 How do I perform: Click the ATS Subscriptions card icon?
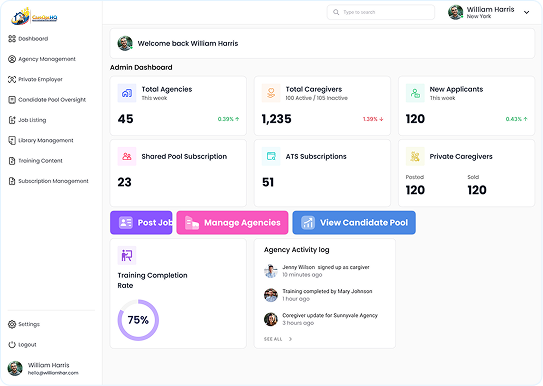click(x=271, y=156)
